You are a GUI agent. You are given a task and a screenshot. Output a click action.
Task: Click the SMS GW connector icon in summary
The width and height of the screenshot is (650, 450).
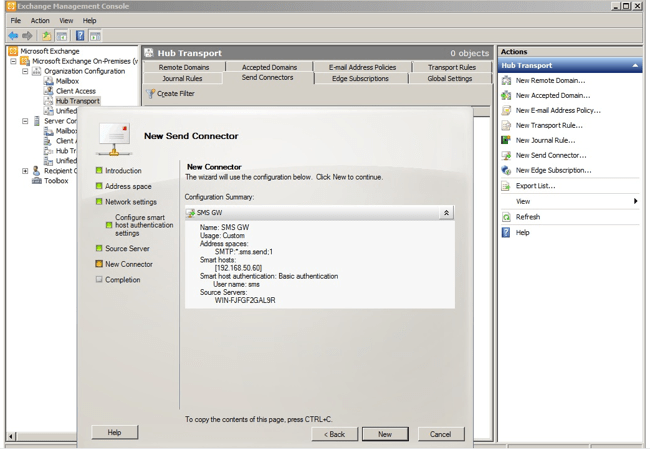(191, 213)
